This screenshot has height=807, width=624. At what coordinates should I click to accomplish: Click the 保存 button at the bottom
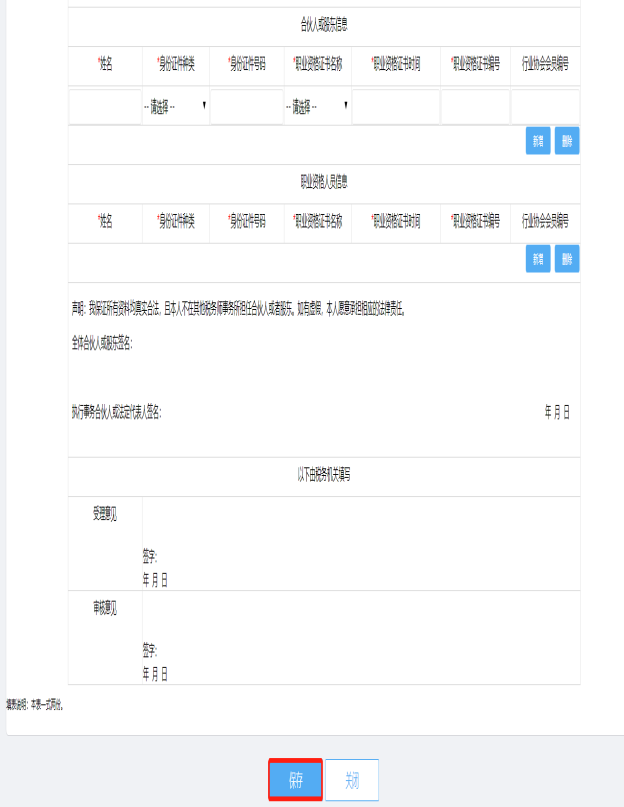point(296,780)
